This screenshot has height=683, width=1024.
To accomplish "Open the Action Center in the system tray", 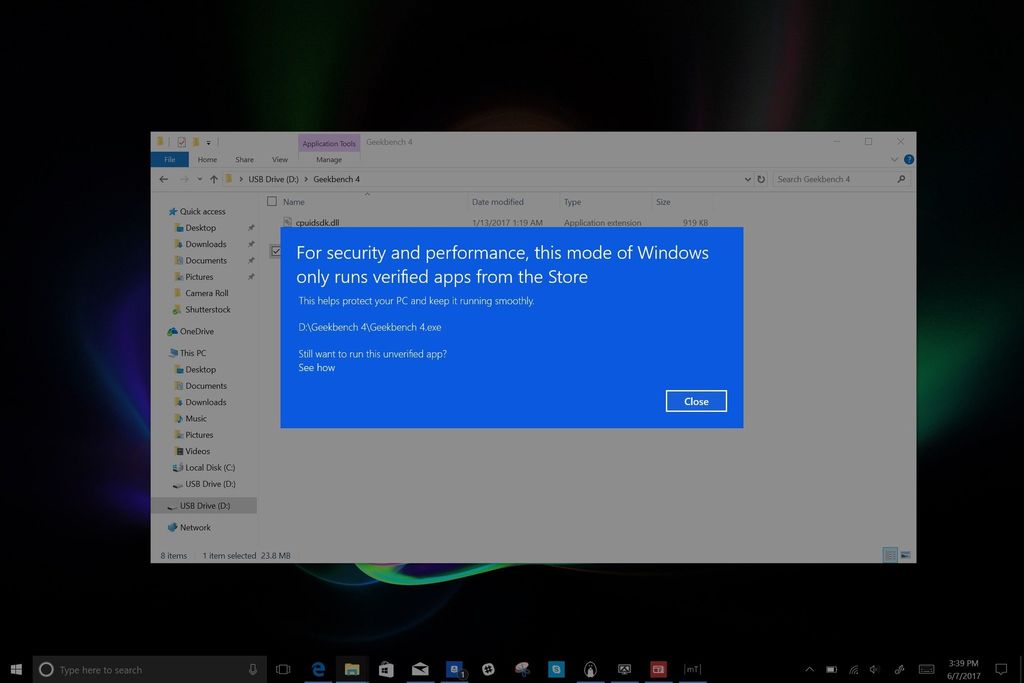I will click(1000, 670).
